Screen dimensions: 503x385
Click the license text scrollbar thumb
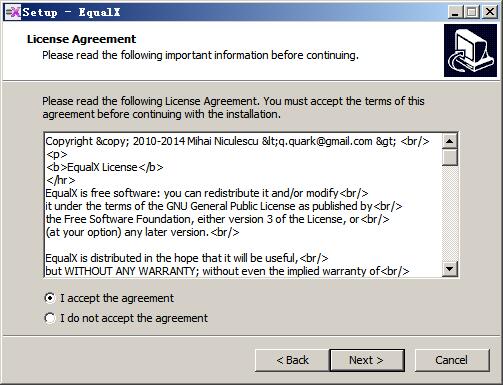coord(450,157)
